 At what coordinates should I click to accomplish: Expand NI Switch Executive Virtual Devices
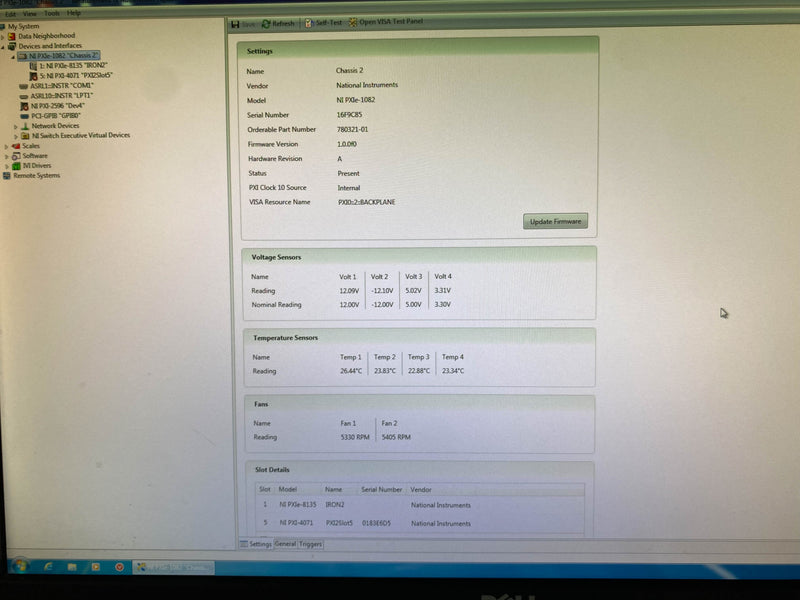[14, 135]
